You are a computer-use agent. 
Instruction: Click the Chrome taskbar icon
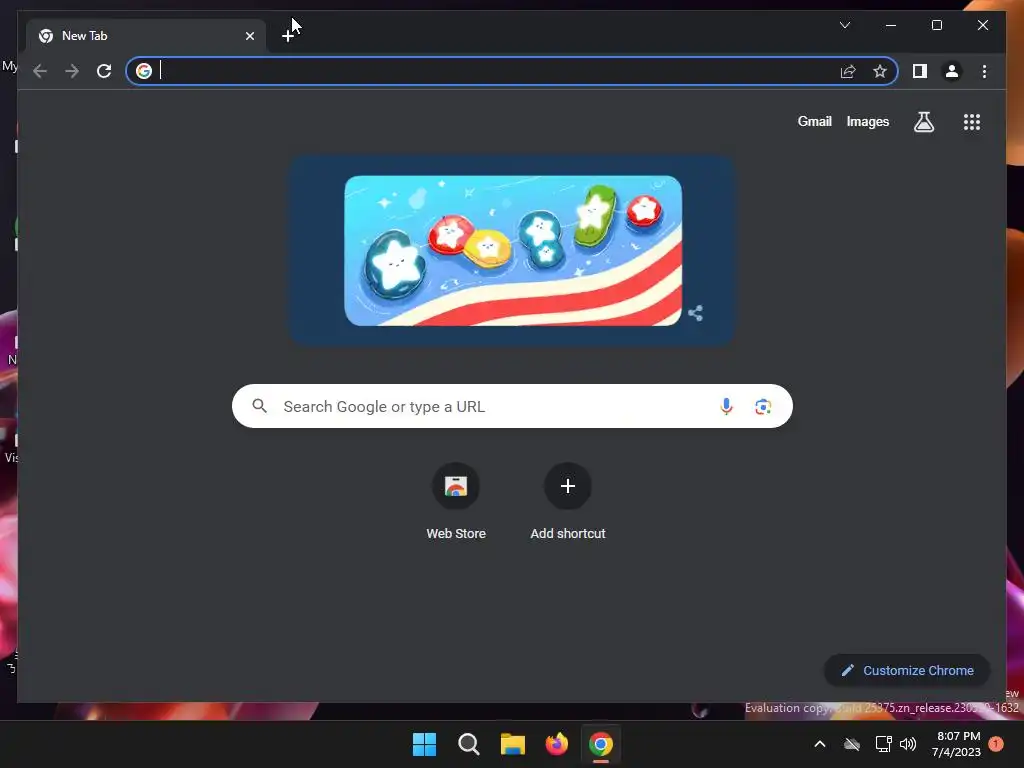[601, 744]
